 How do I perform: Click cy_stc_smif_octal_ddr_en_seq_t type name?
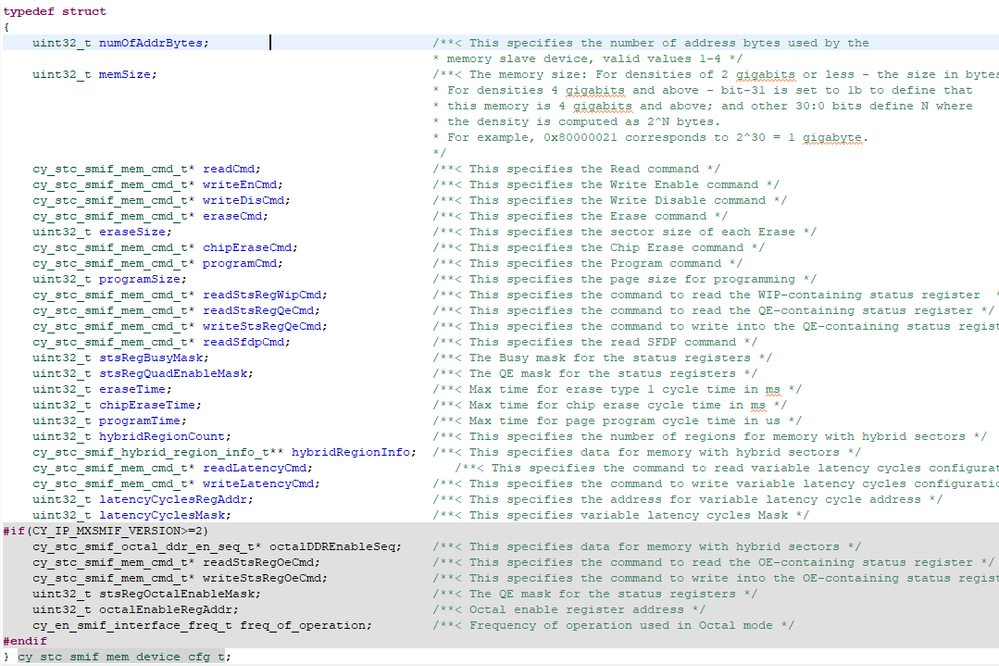click(x=143, y=547)
